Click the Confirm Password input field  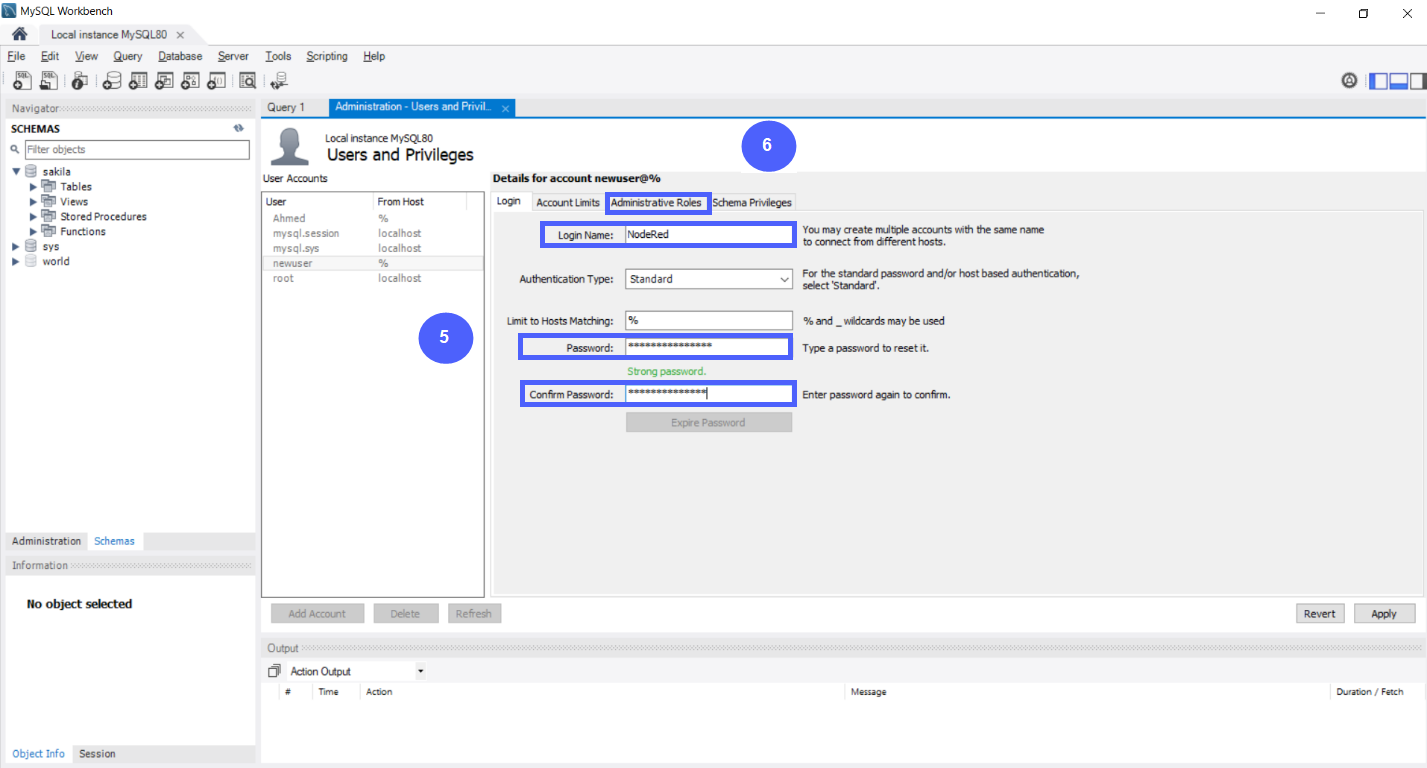click(x=709, y=394)
